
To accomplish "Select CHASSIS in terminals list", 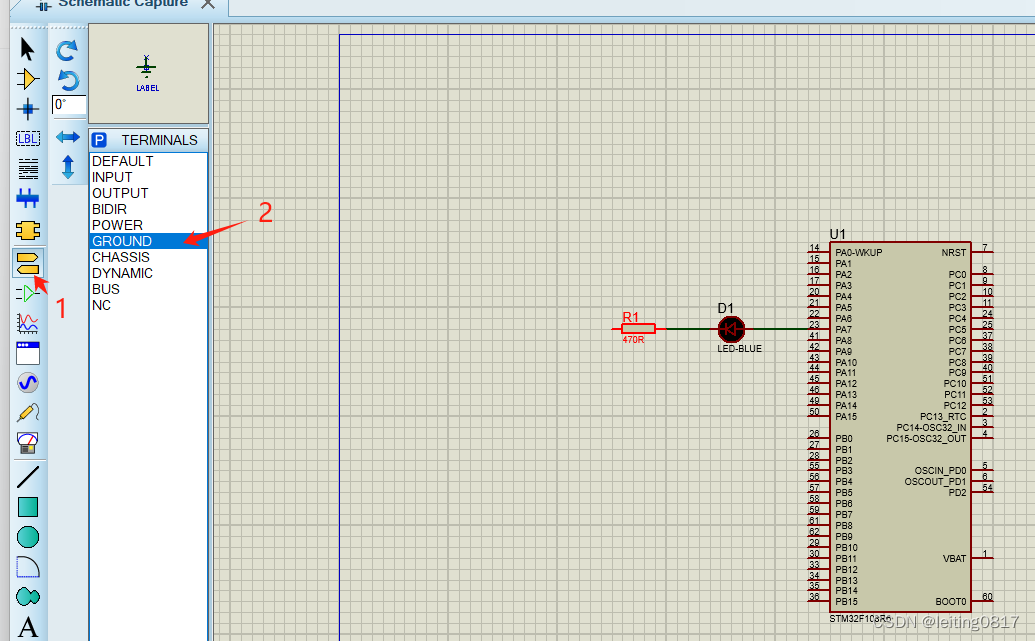I will pos(149,257).
